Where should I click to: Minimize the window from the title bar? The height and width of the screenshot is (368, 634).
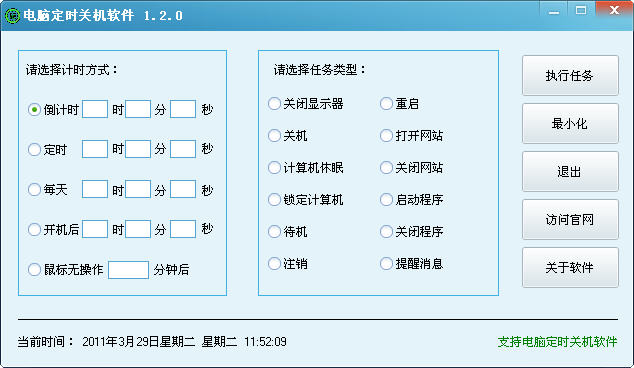554,10
